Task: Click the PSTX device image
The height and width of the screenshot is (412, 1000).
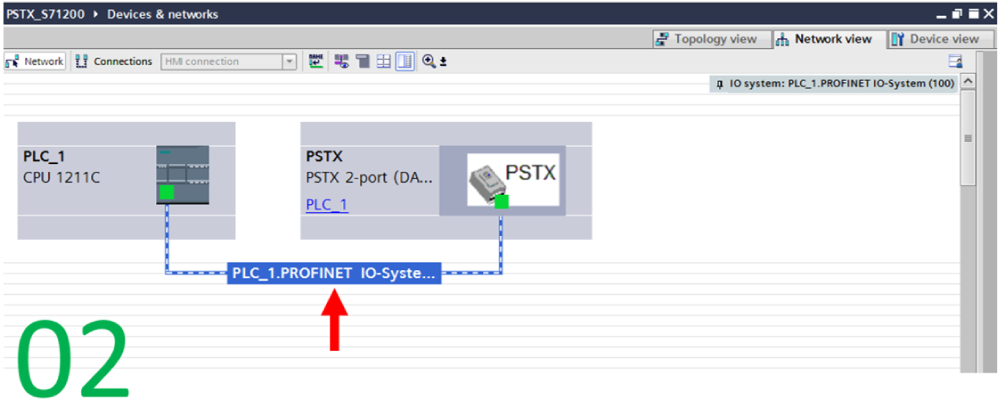Action: click(x=513, y=179)
